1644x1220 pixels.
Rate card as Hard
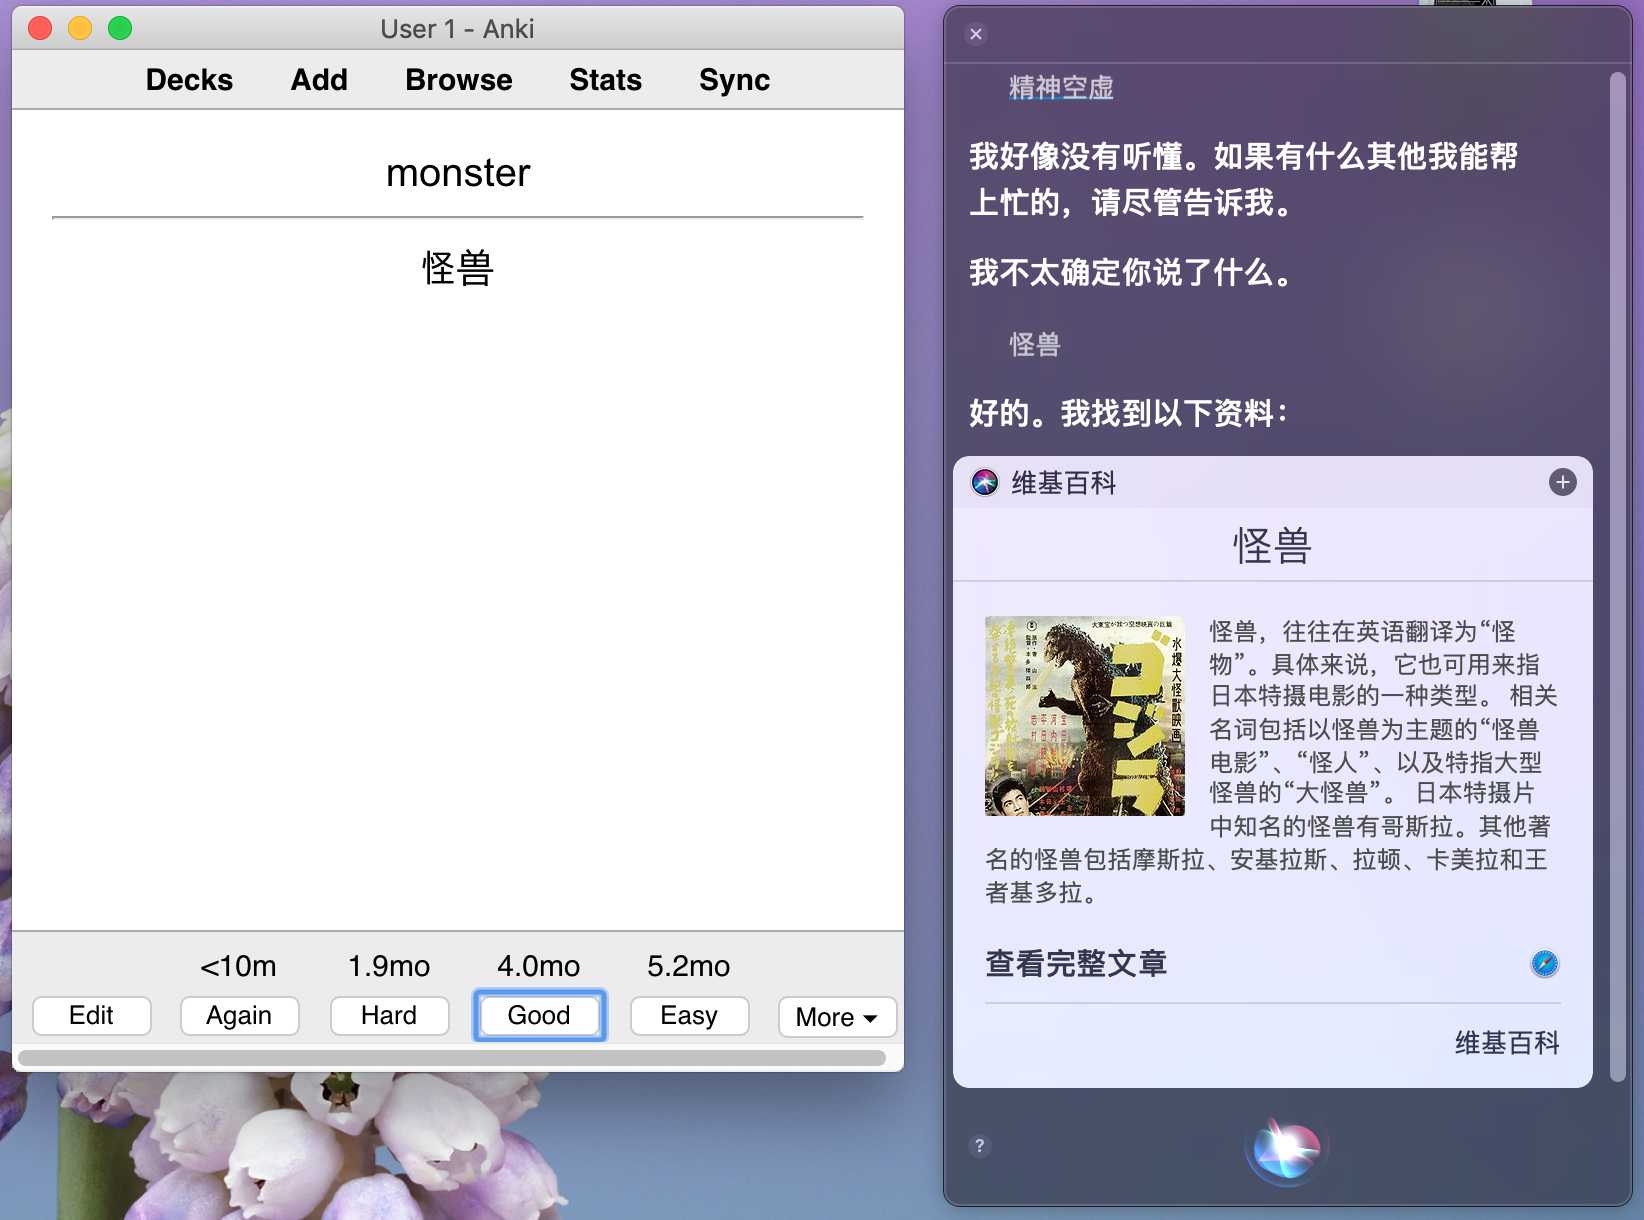coord(389,1016)
